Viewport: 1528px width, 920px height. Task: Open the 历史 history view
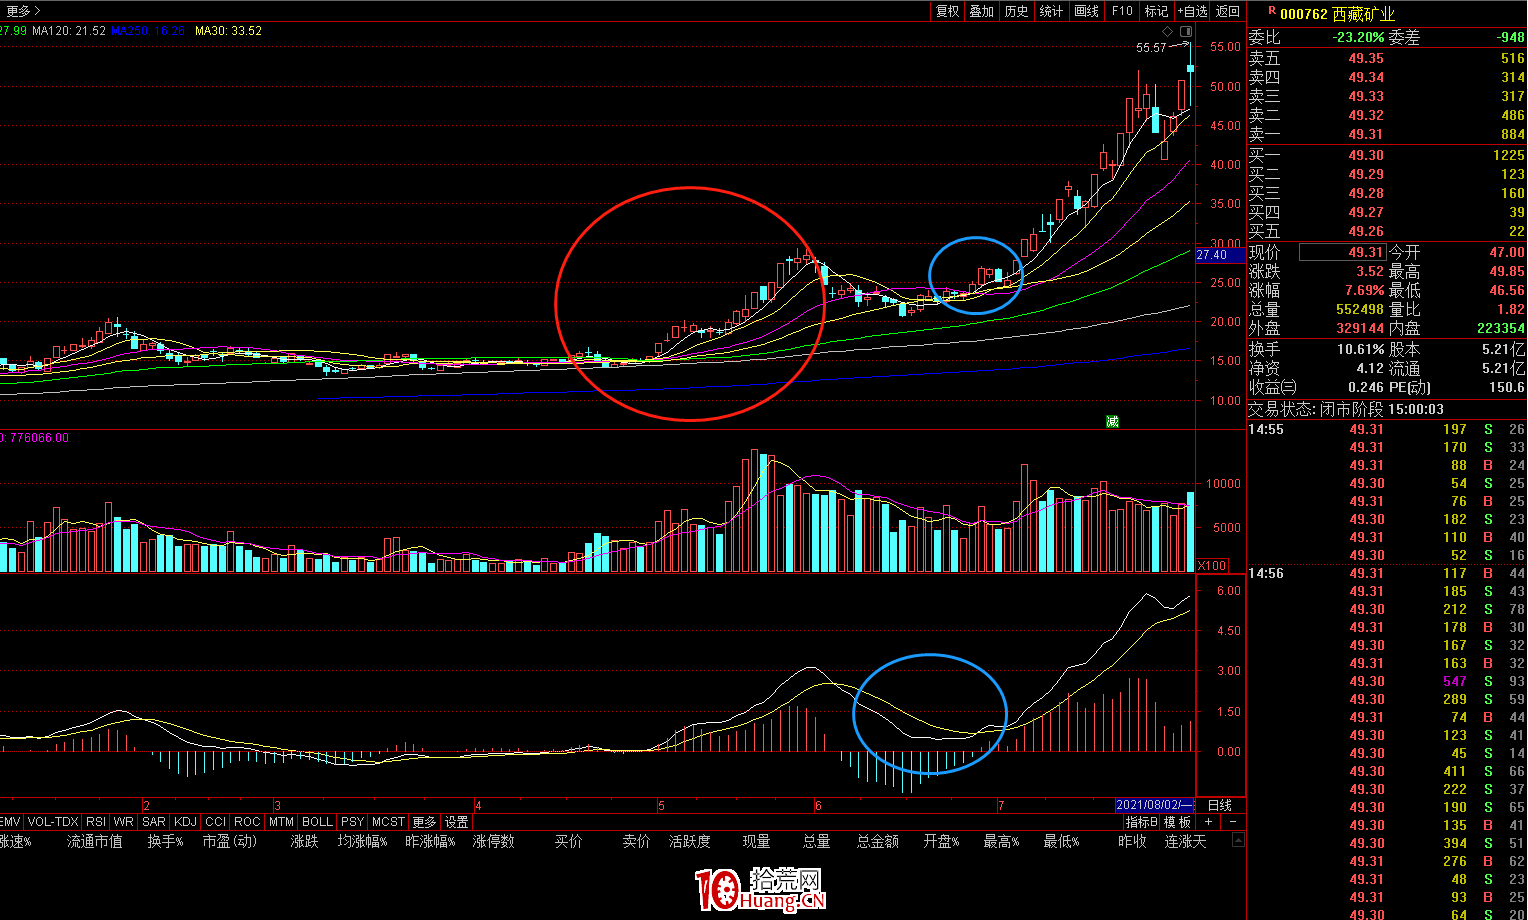(x=1016, y=11)
